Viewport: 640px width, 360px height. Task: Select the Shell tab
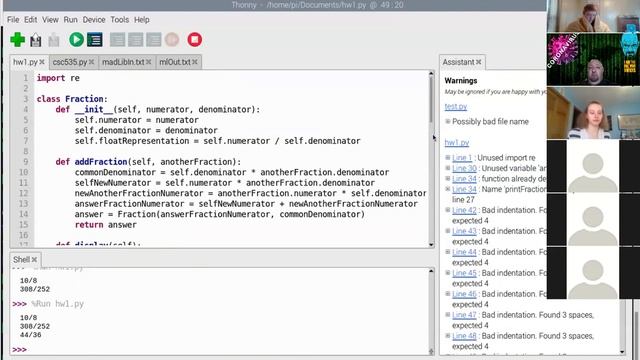coord(21,260)
